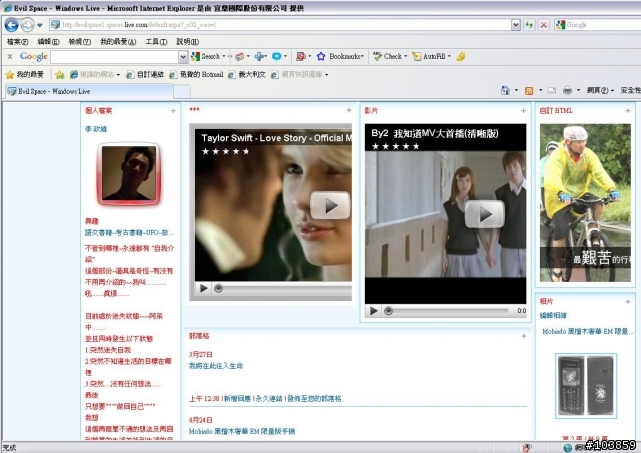This screenshot has width=641, height=453.
Task: Click the Mobiado phone photo thumbnail
Action: coord(586,386)
